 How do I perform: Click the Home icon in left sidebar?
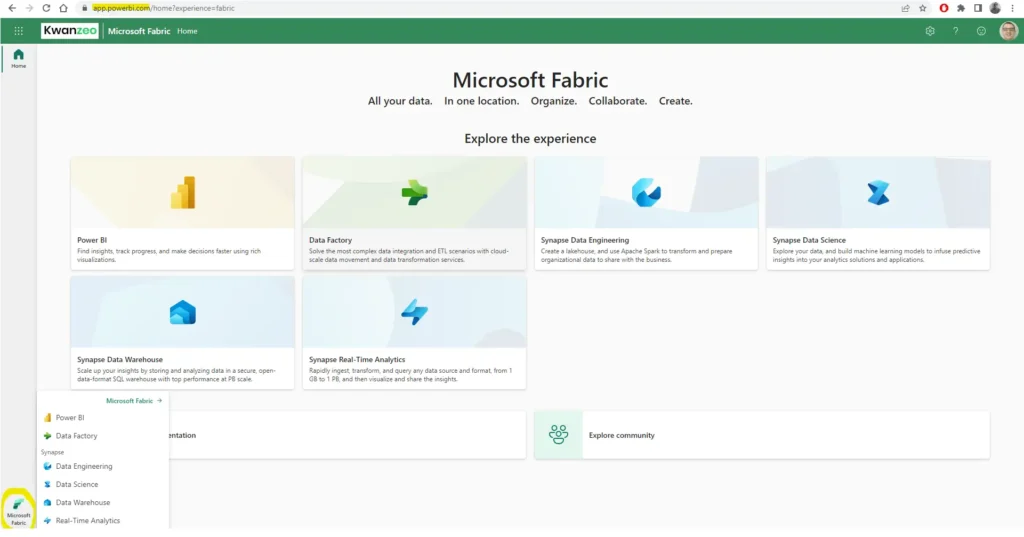18,58
